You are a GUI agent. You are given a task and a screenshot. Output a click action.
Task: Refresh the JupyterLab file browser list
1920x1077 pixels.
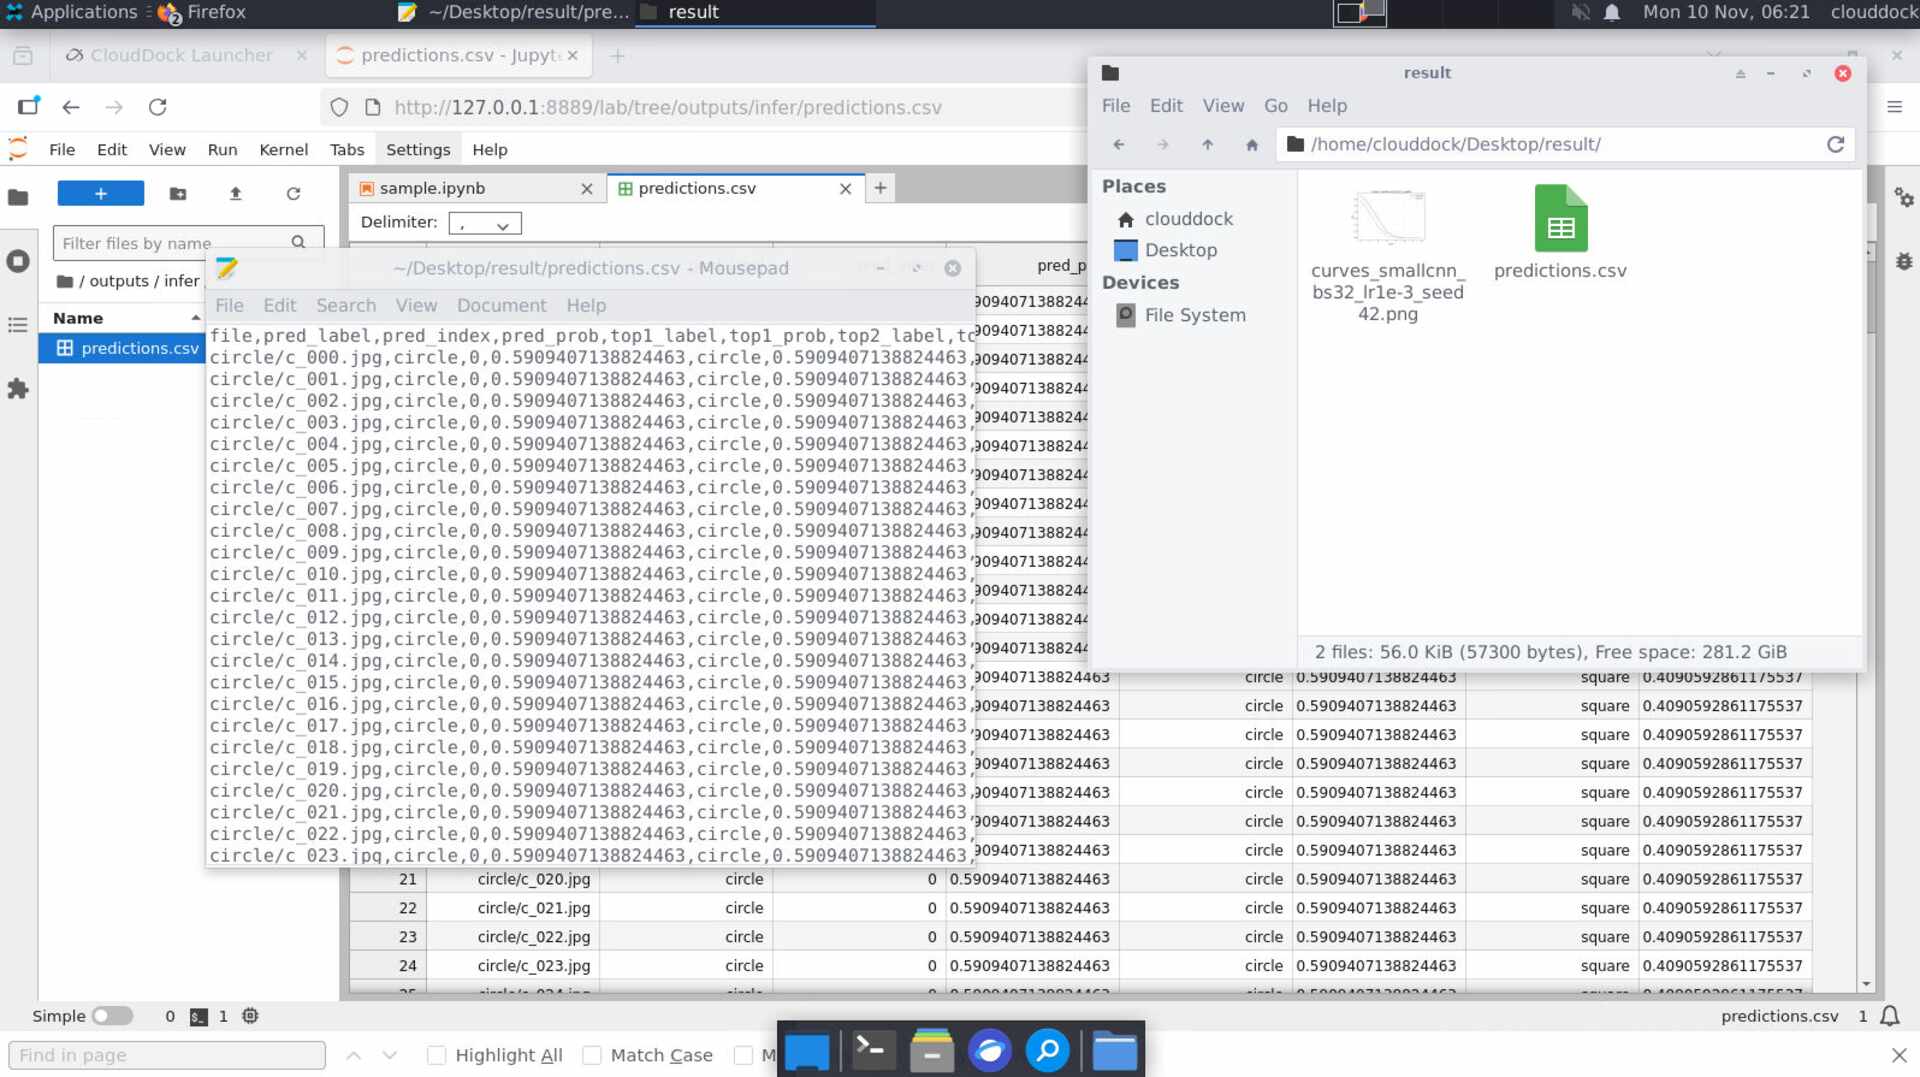pyautogui.click(x=293, y=194)
